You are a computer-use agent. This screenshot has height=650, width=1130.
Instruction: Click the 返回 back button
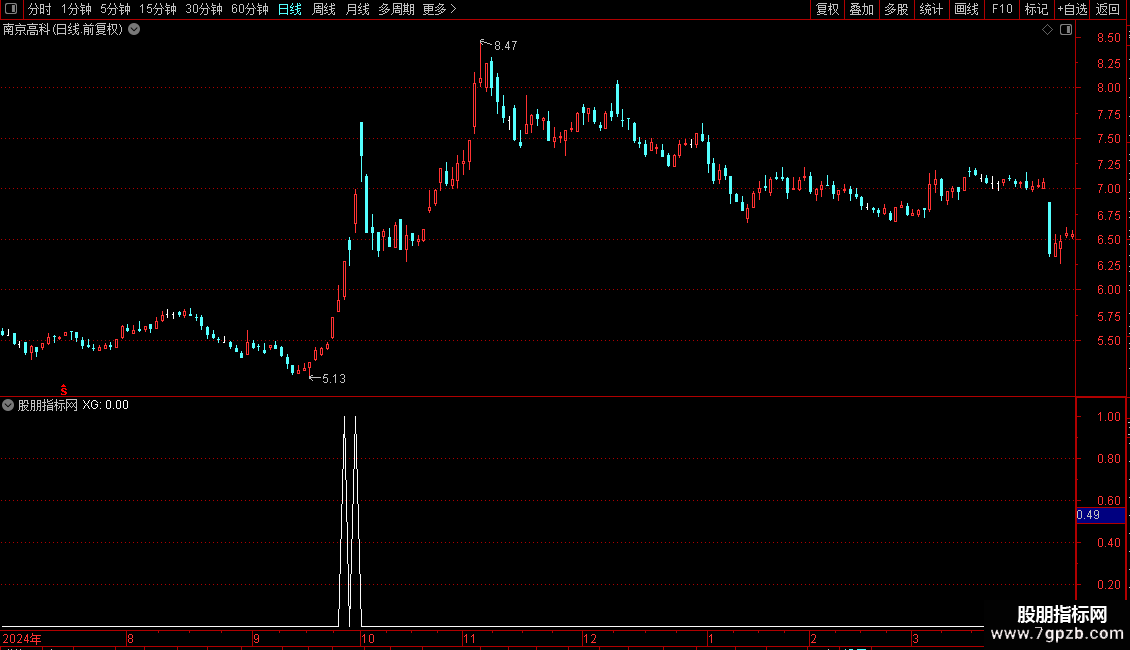(1108, 9)
